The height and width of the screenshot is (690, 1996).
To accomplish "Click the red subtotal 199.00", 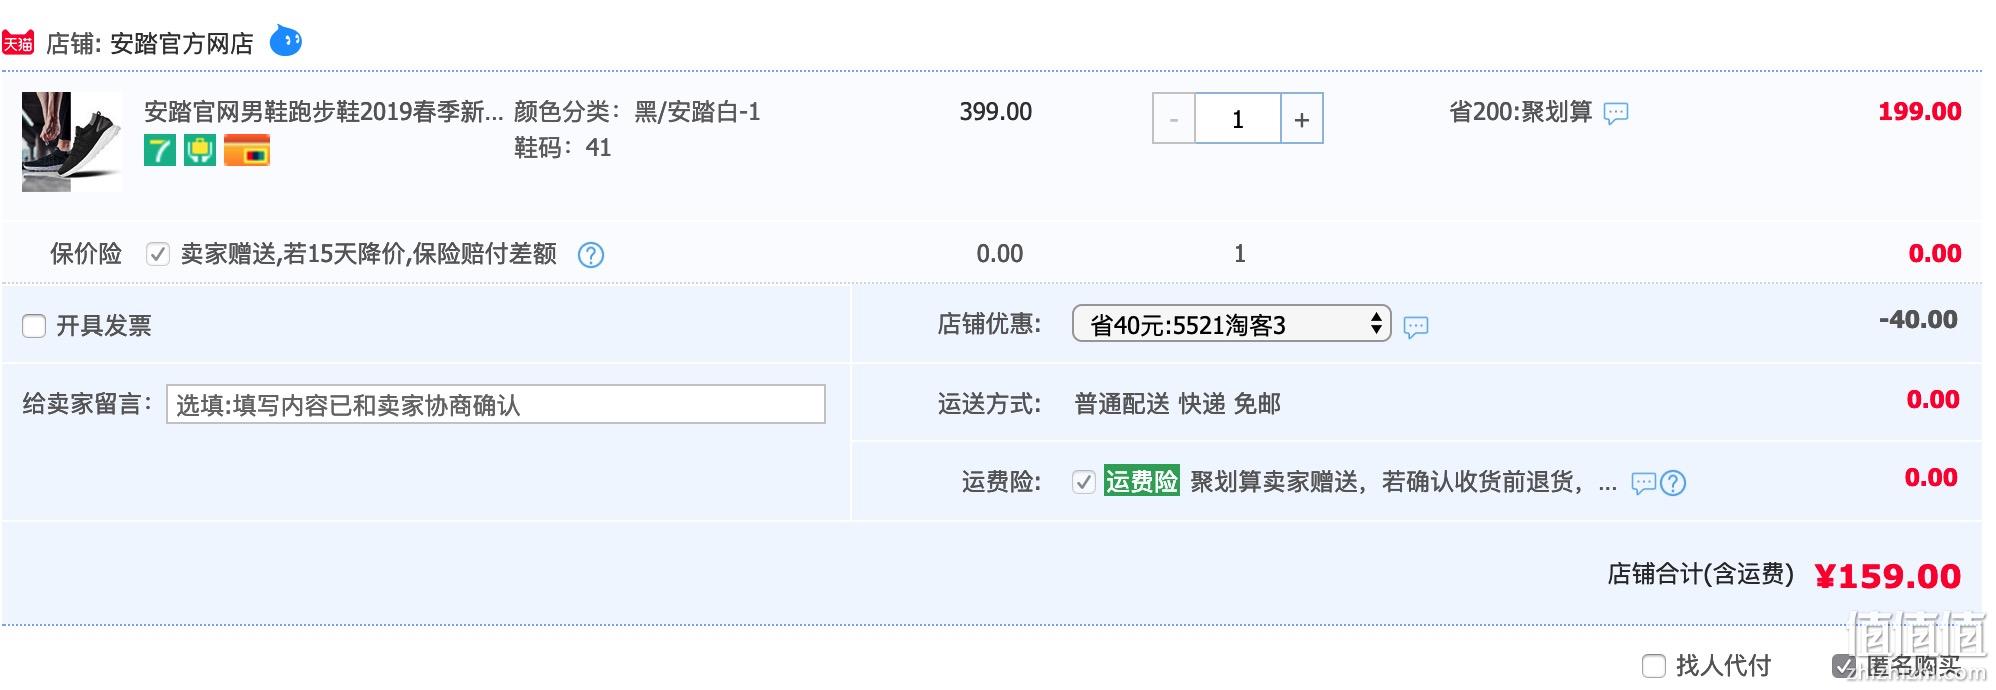I will pyautogui.click(x=1920, y=111).
